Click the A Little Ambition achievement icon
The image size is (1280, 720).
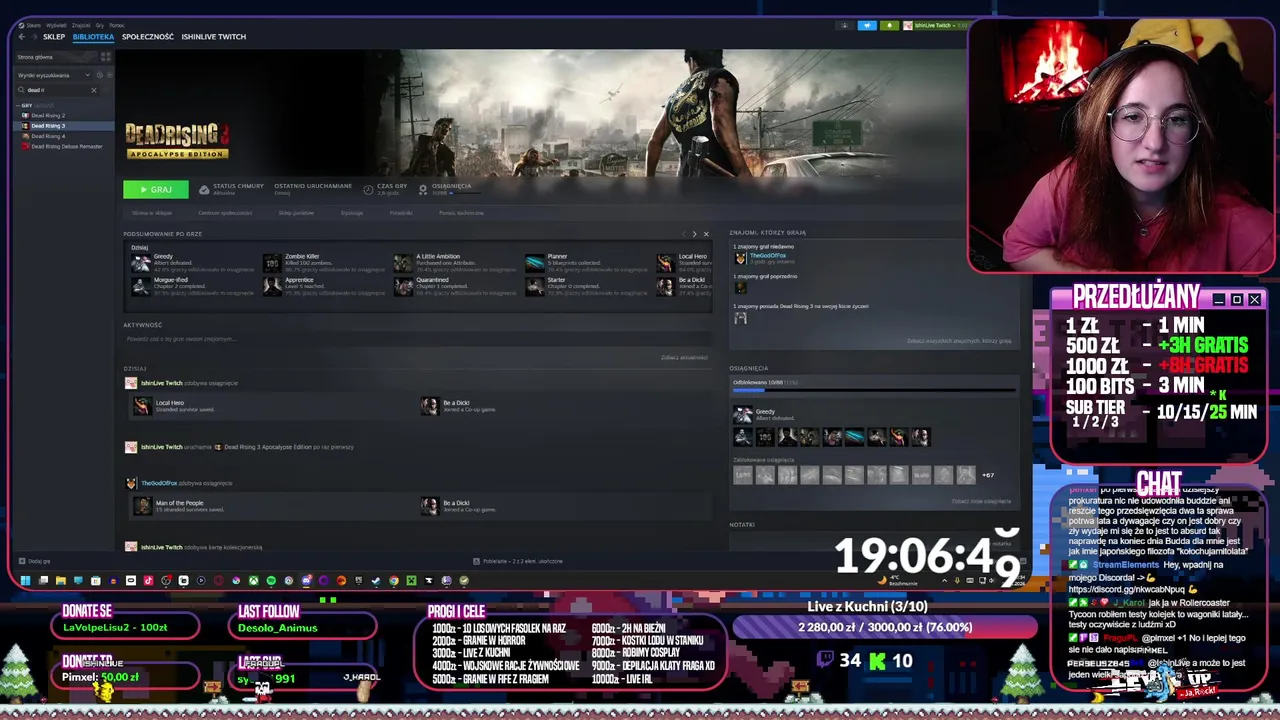403,263
